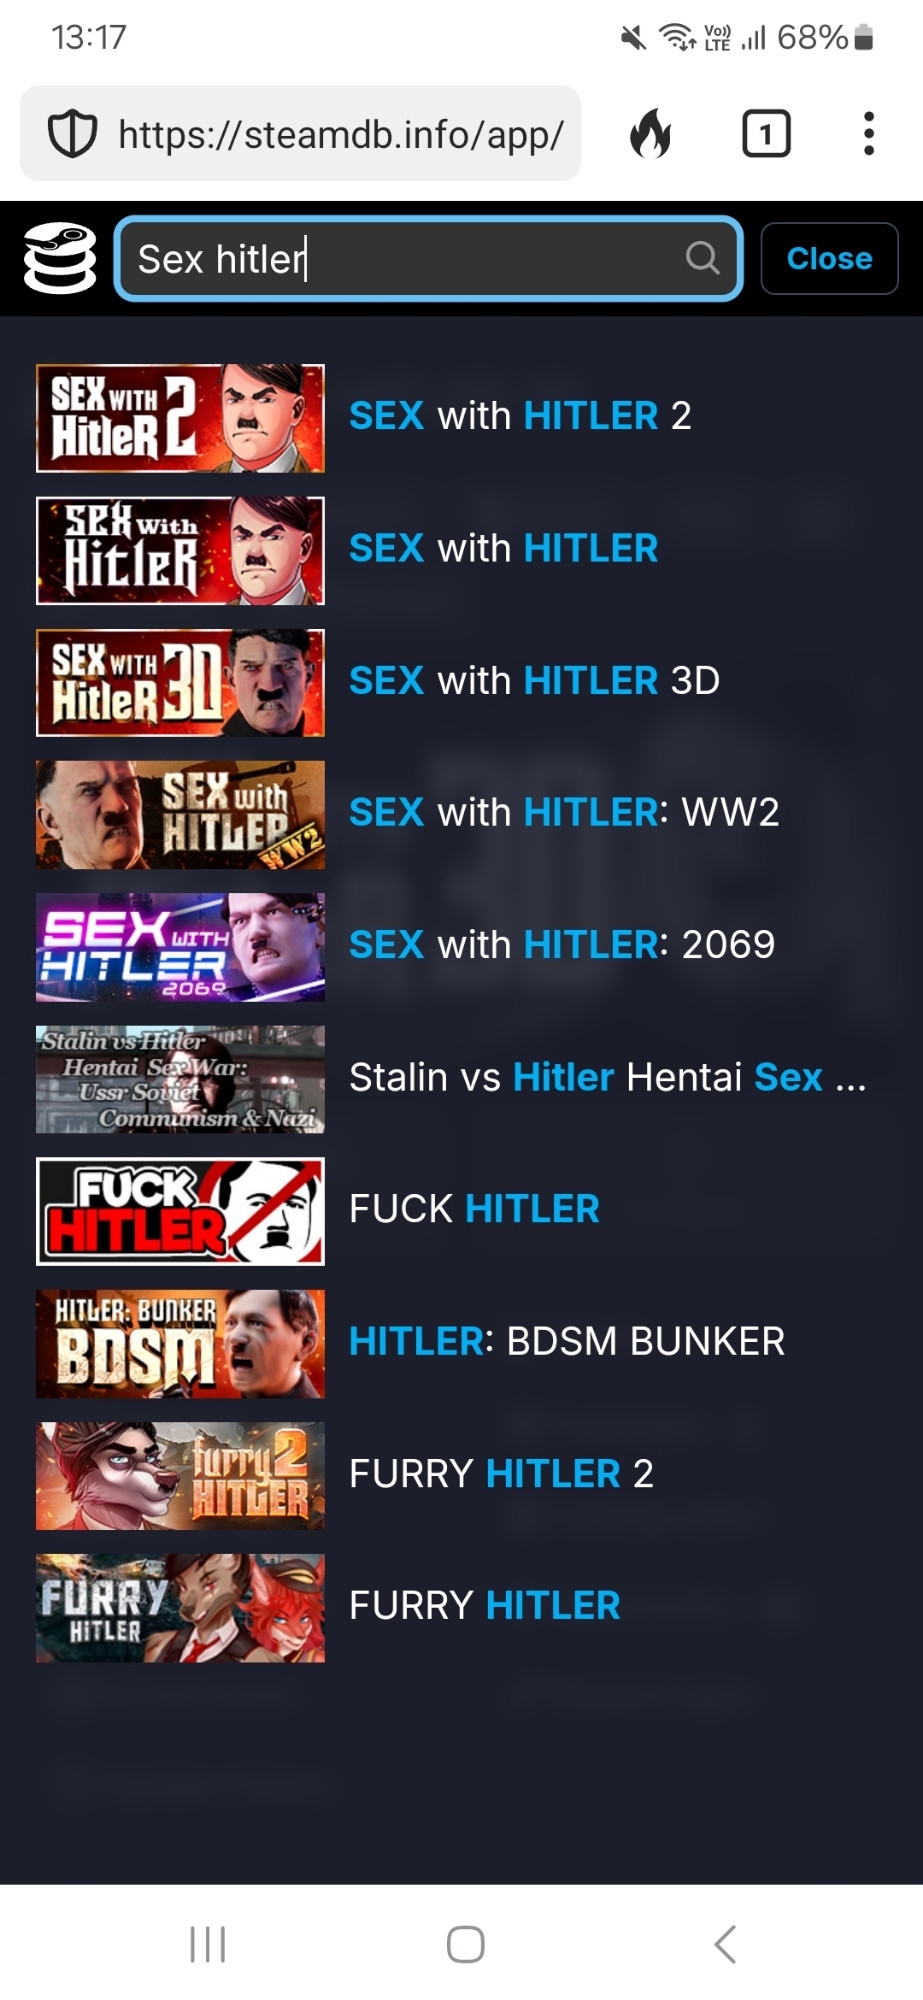Viewport: 923px width, 2000px height.
Task: Tap the Android home navigation button
Action: (x=465, y=1944)
